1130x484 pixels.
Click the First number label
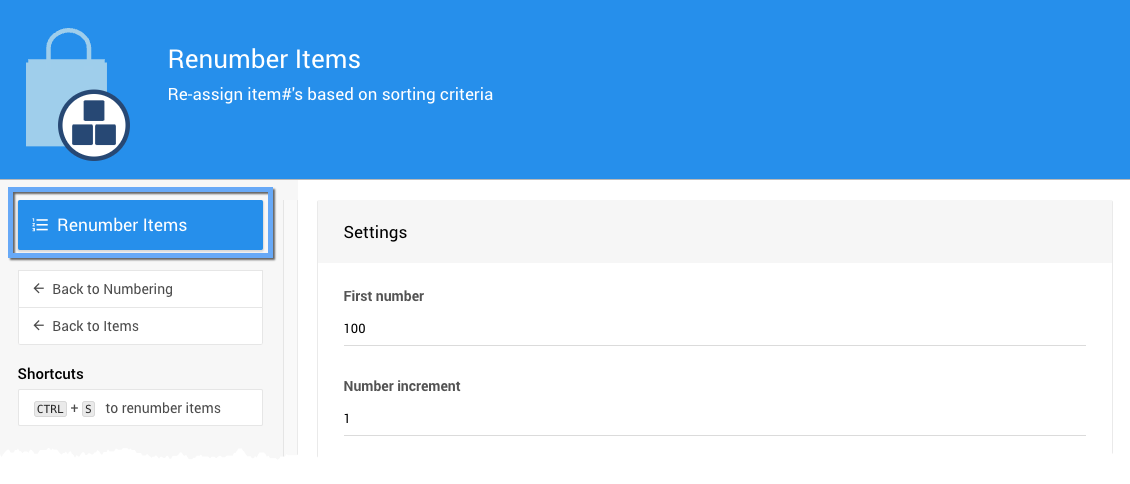tap(384, 296)
